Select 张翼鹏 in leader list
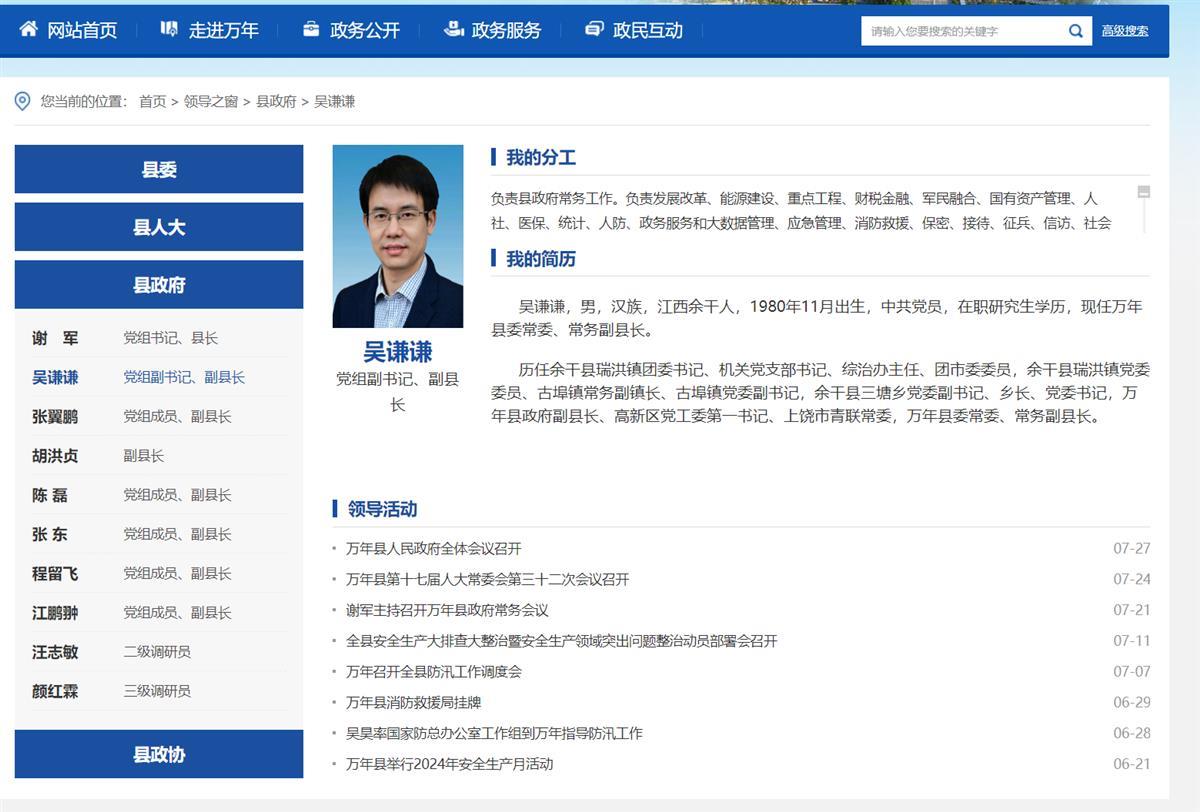Screen dimensions: 1200x812 (55, 416)
